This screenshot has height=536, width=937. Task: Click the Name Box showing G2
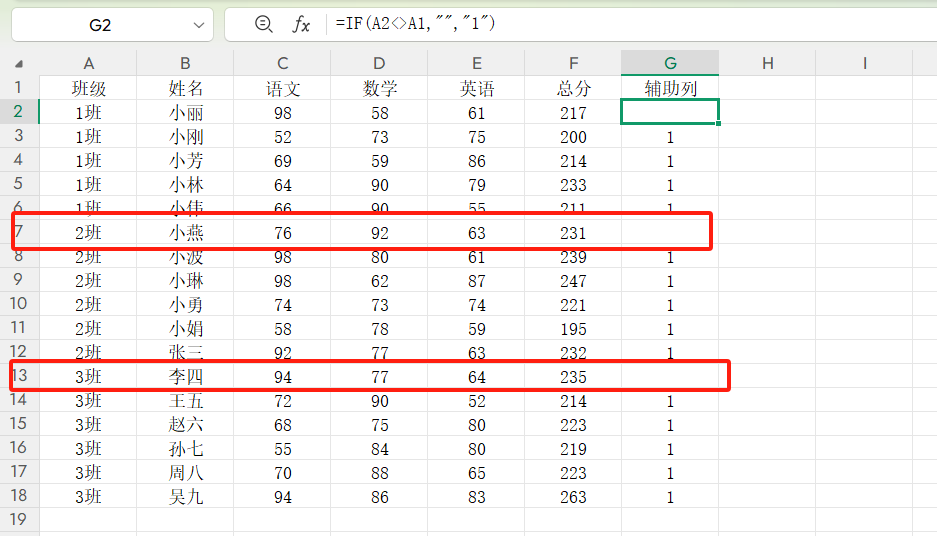pyautogui.click(x=112, y=25)
